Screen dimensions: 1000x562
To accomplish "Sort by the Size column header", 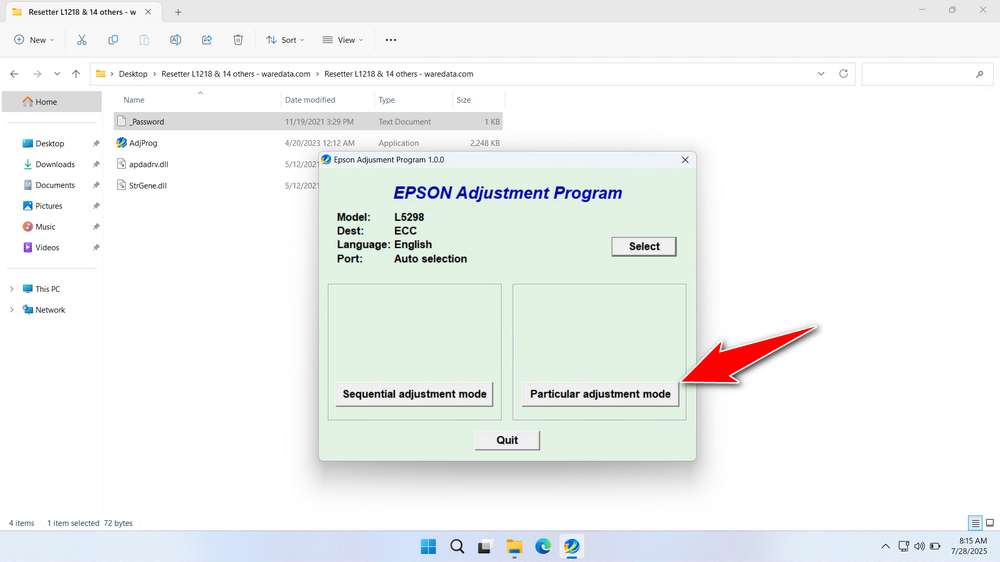I will [x=464, y=100].
